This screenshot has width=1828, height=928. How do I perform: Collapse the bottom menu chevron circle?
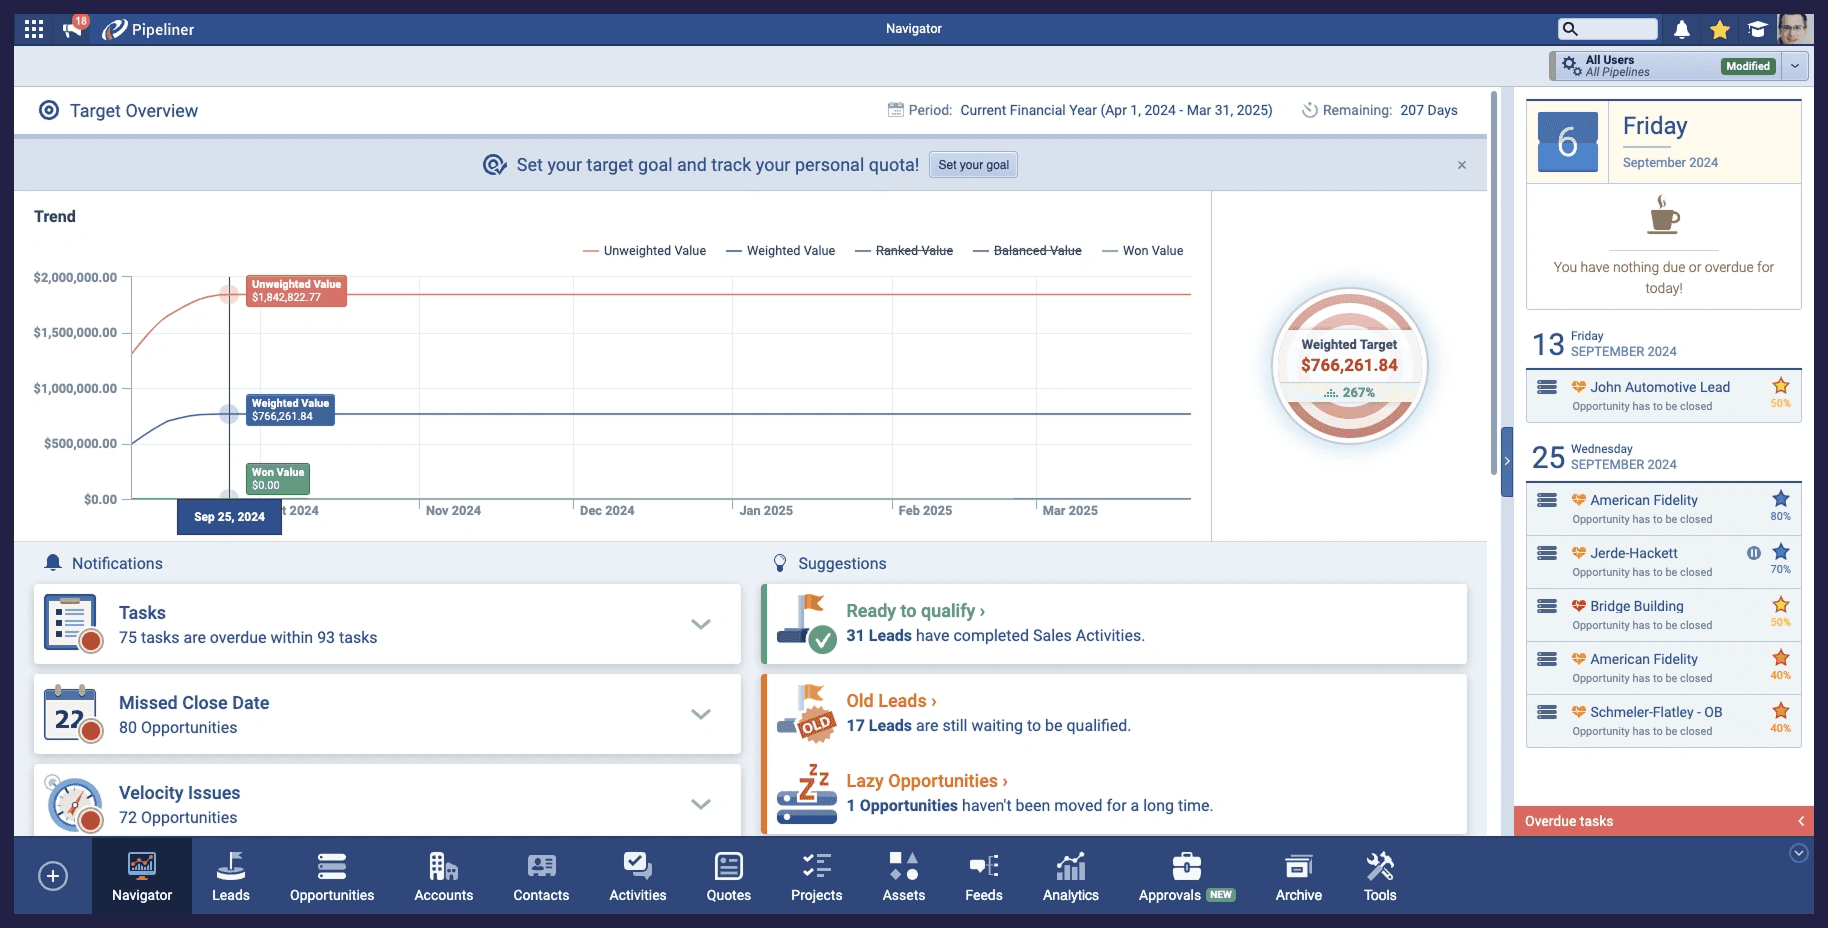(1799, 853)
